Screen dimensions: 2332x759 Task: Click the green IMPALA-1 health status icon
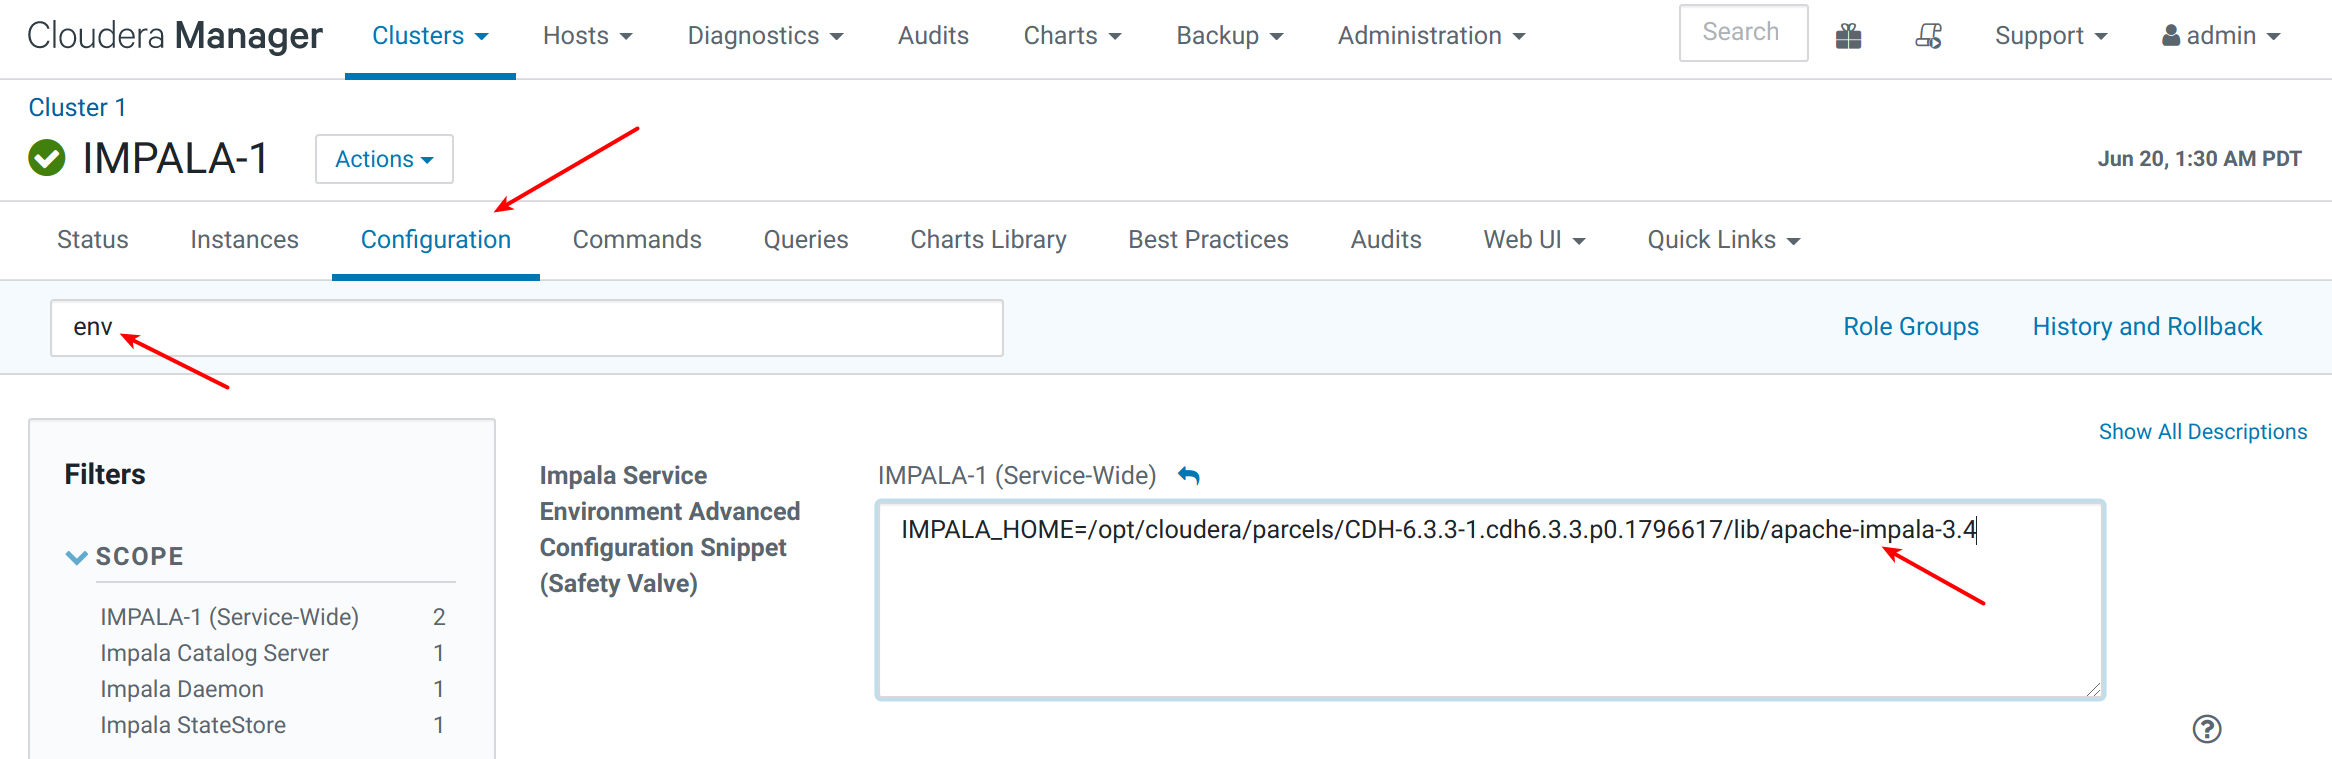47,158
